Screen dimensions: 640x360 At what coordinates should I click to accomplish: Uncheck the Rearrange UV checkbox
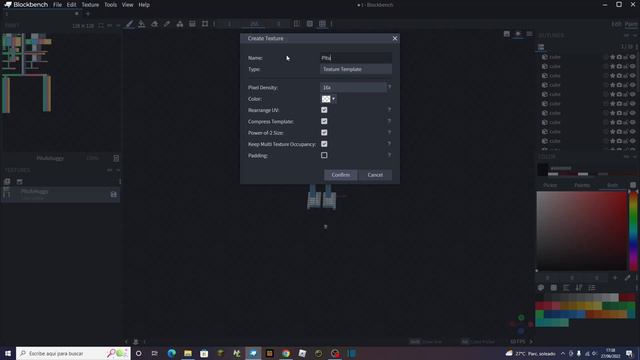[324, 110]
